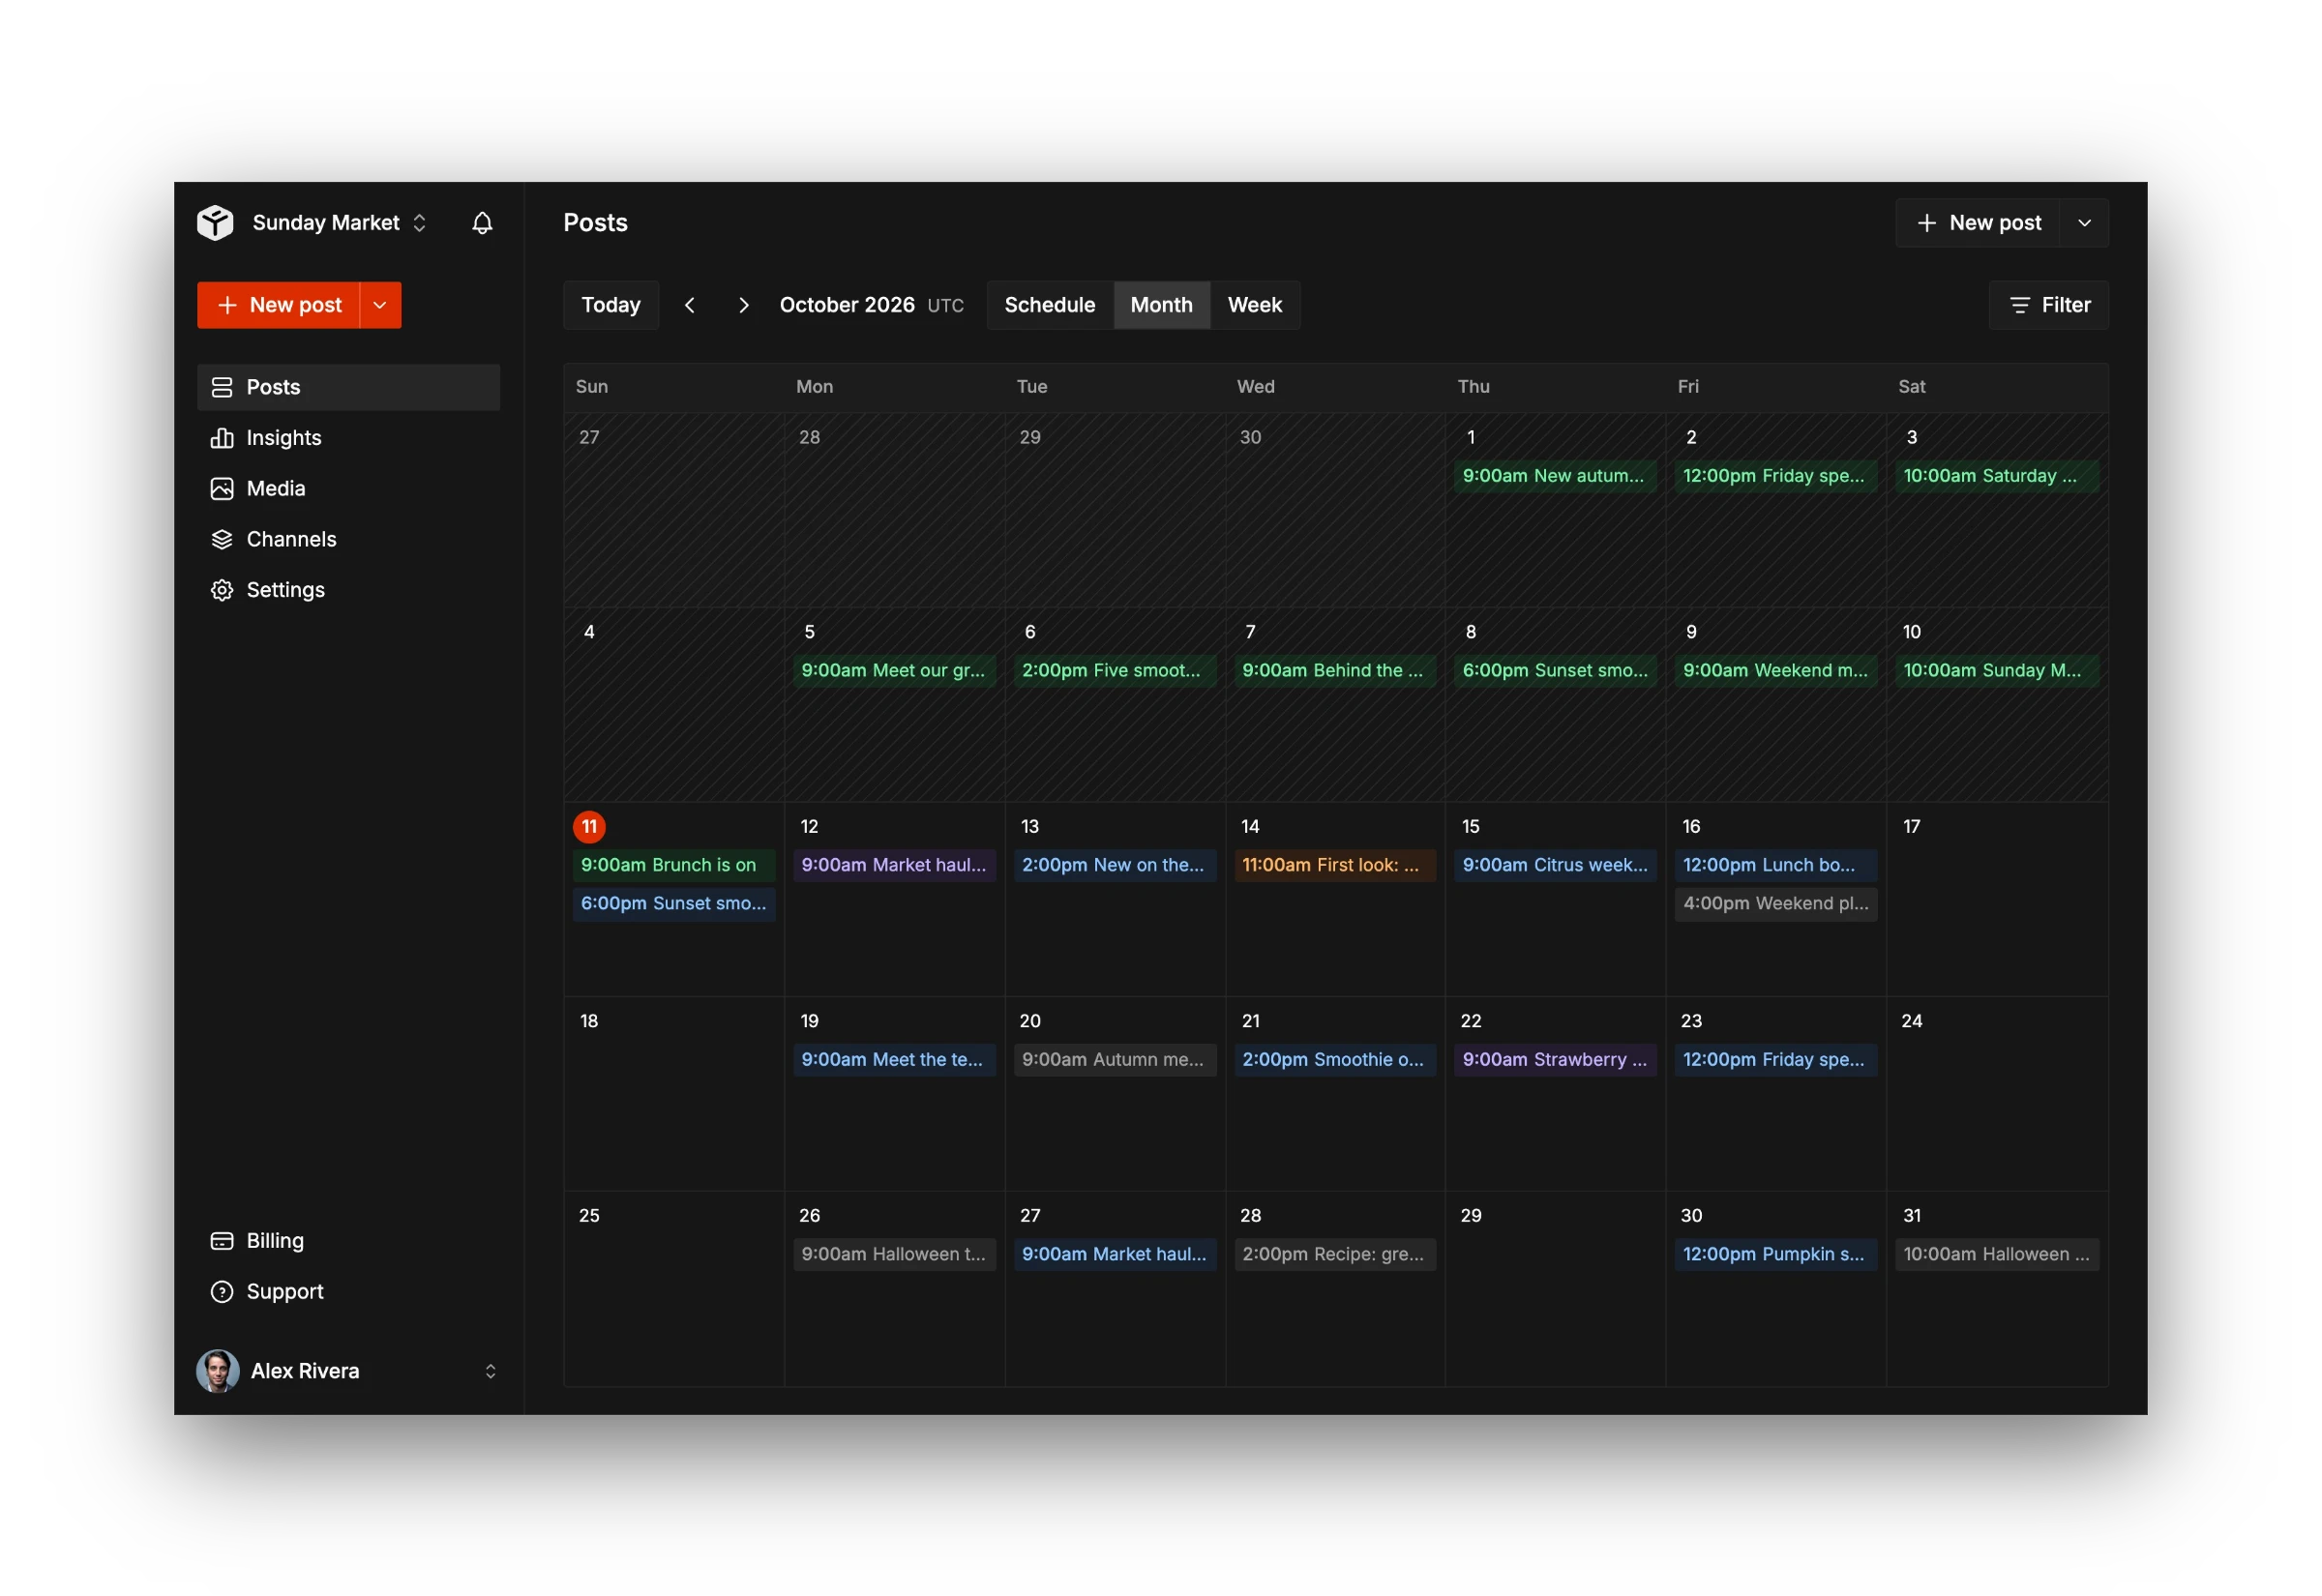Open the 9:00am Meet the te... post

pyautogui.click(x=894, y=1059)
